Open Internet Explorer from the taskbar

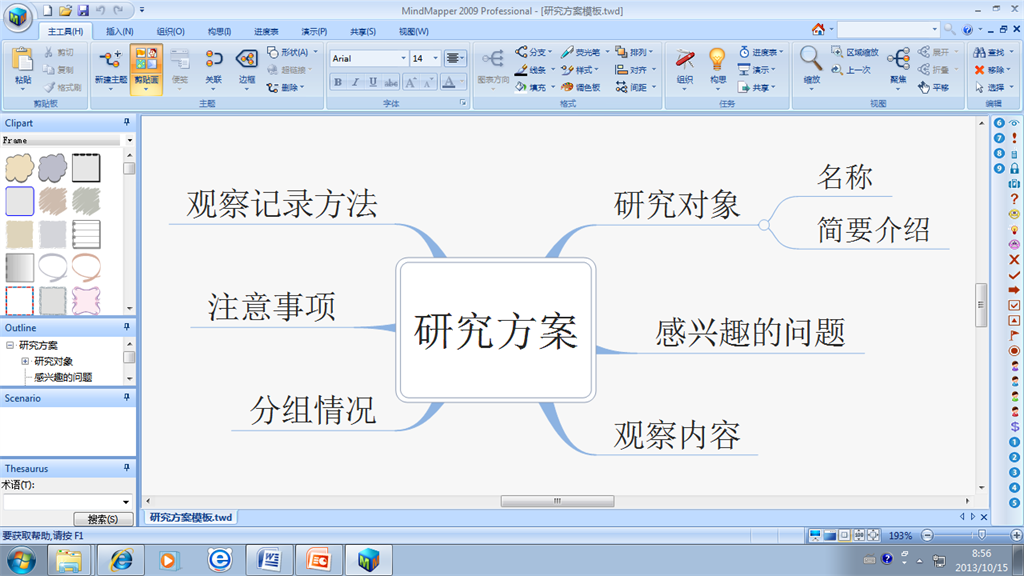[x=121, y=560]
